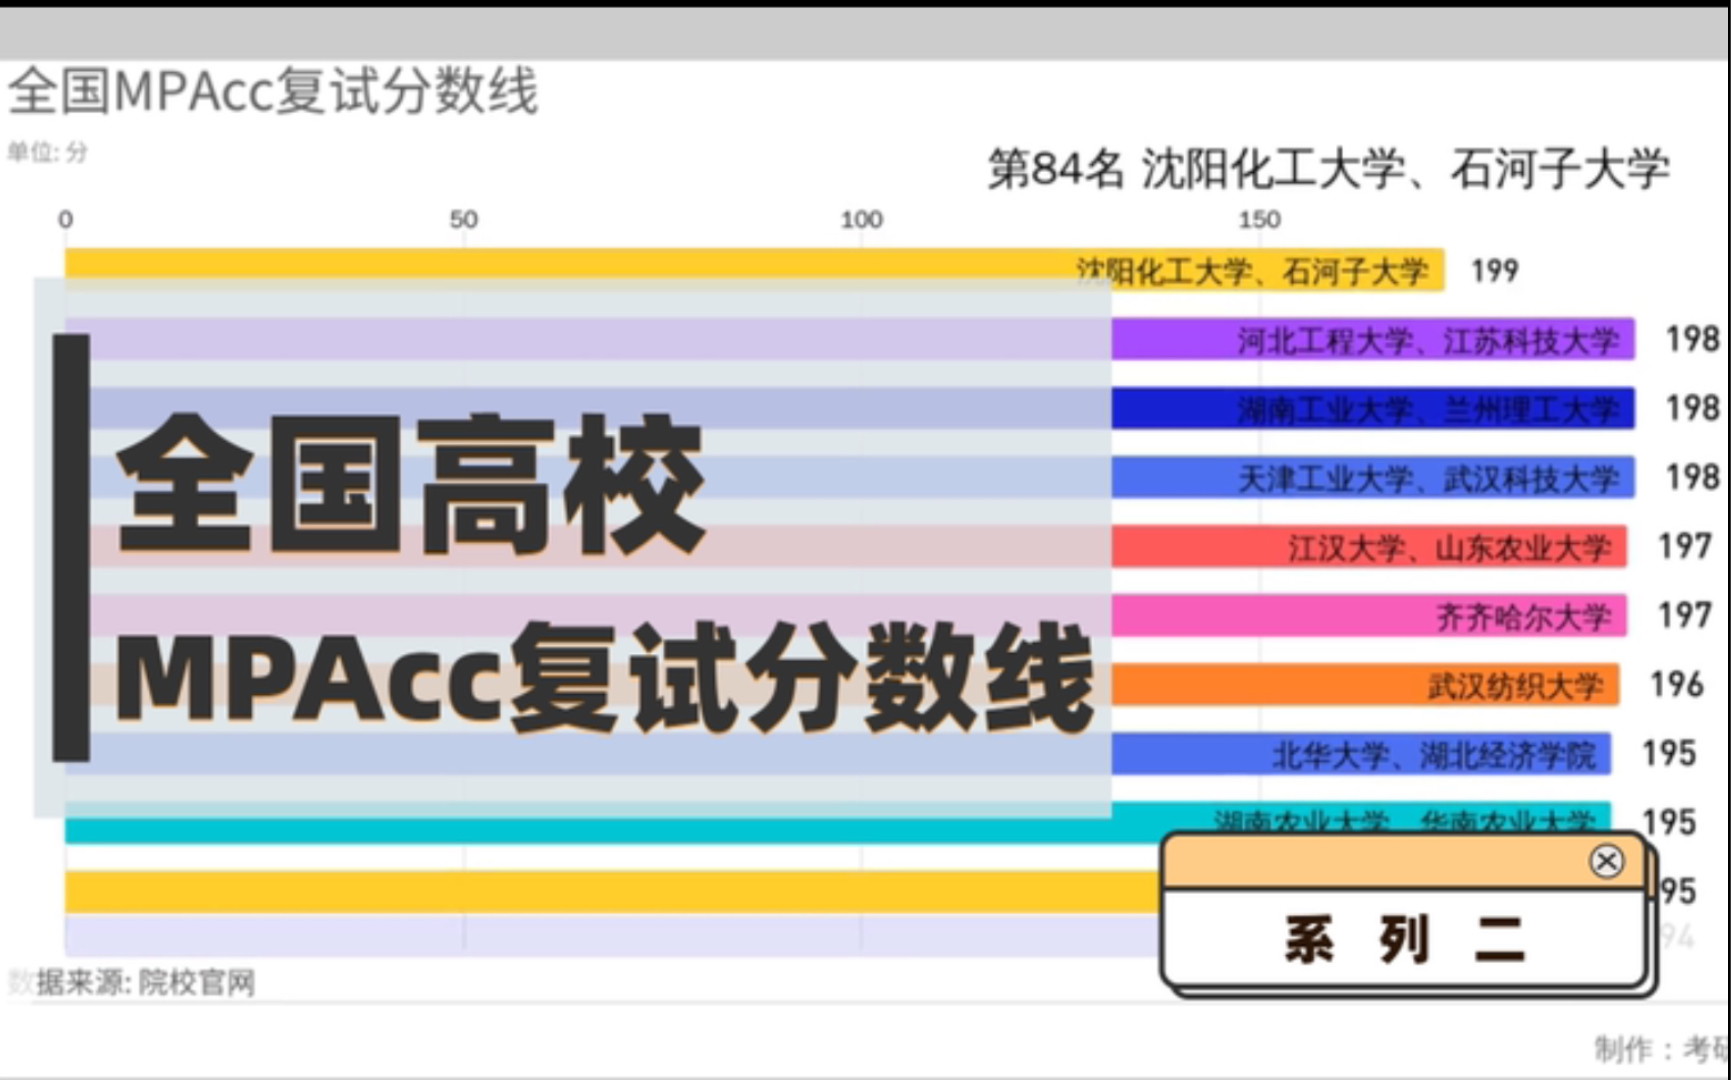Screen dimensions: 1731x1080
Task: Click the axis tick label 0
Action: (65, 219)
